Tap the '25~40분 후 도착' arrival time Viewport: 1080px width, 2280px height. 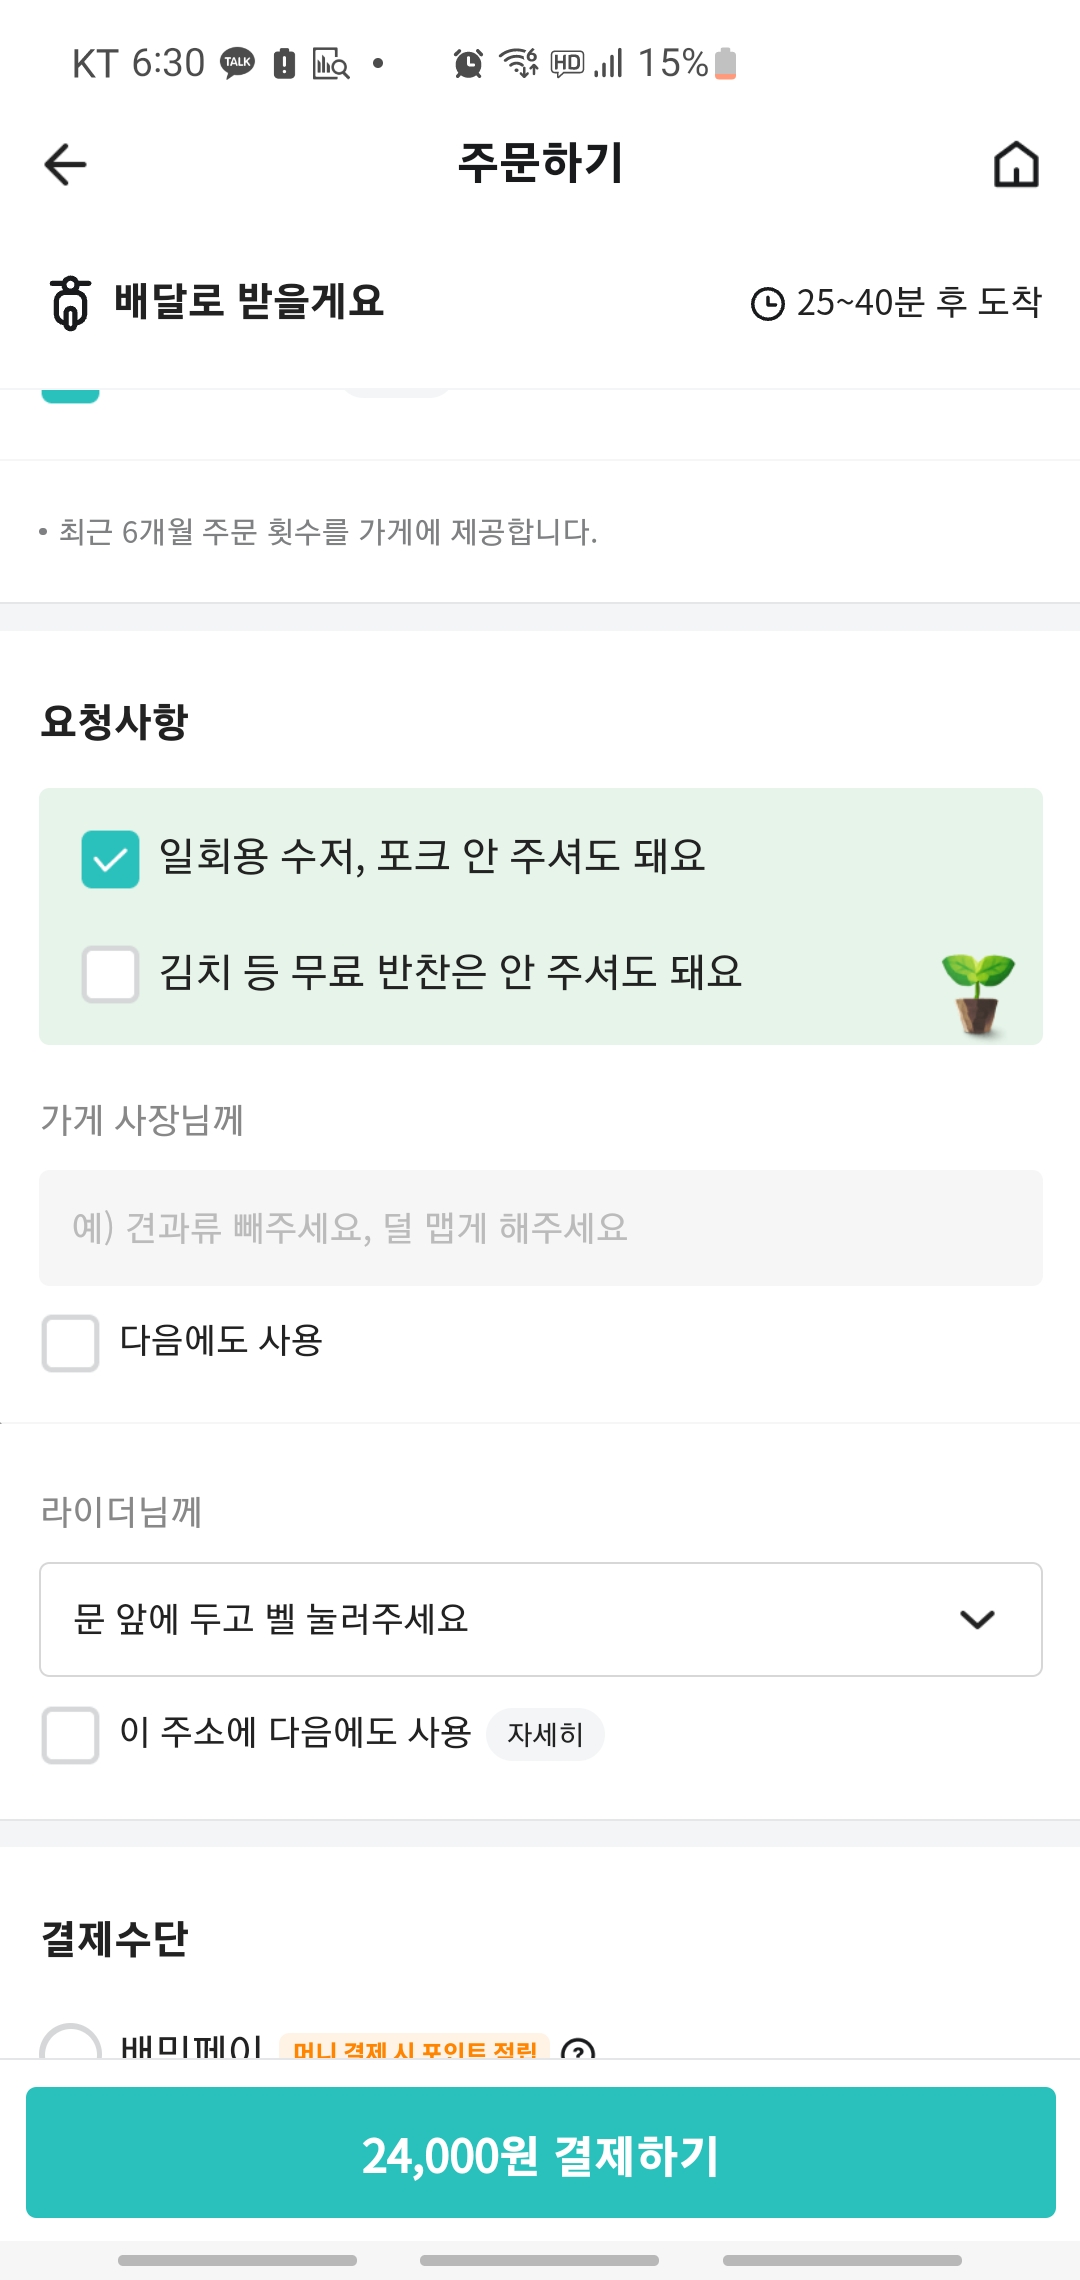pyautogui.click(x=918, y=302)
